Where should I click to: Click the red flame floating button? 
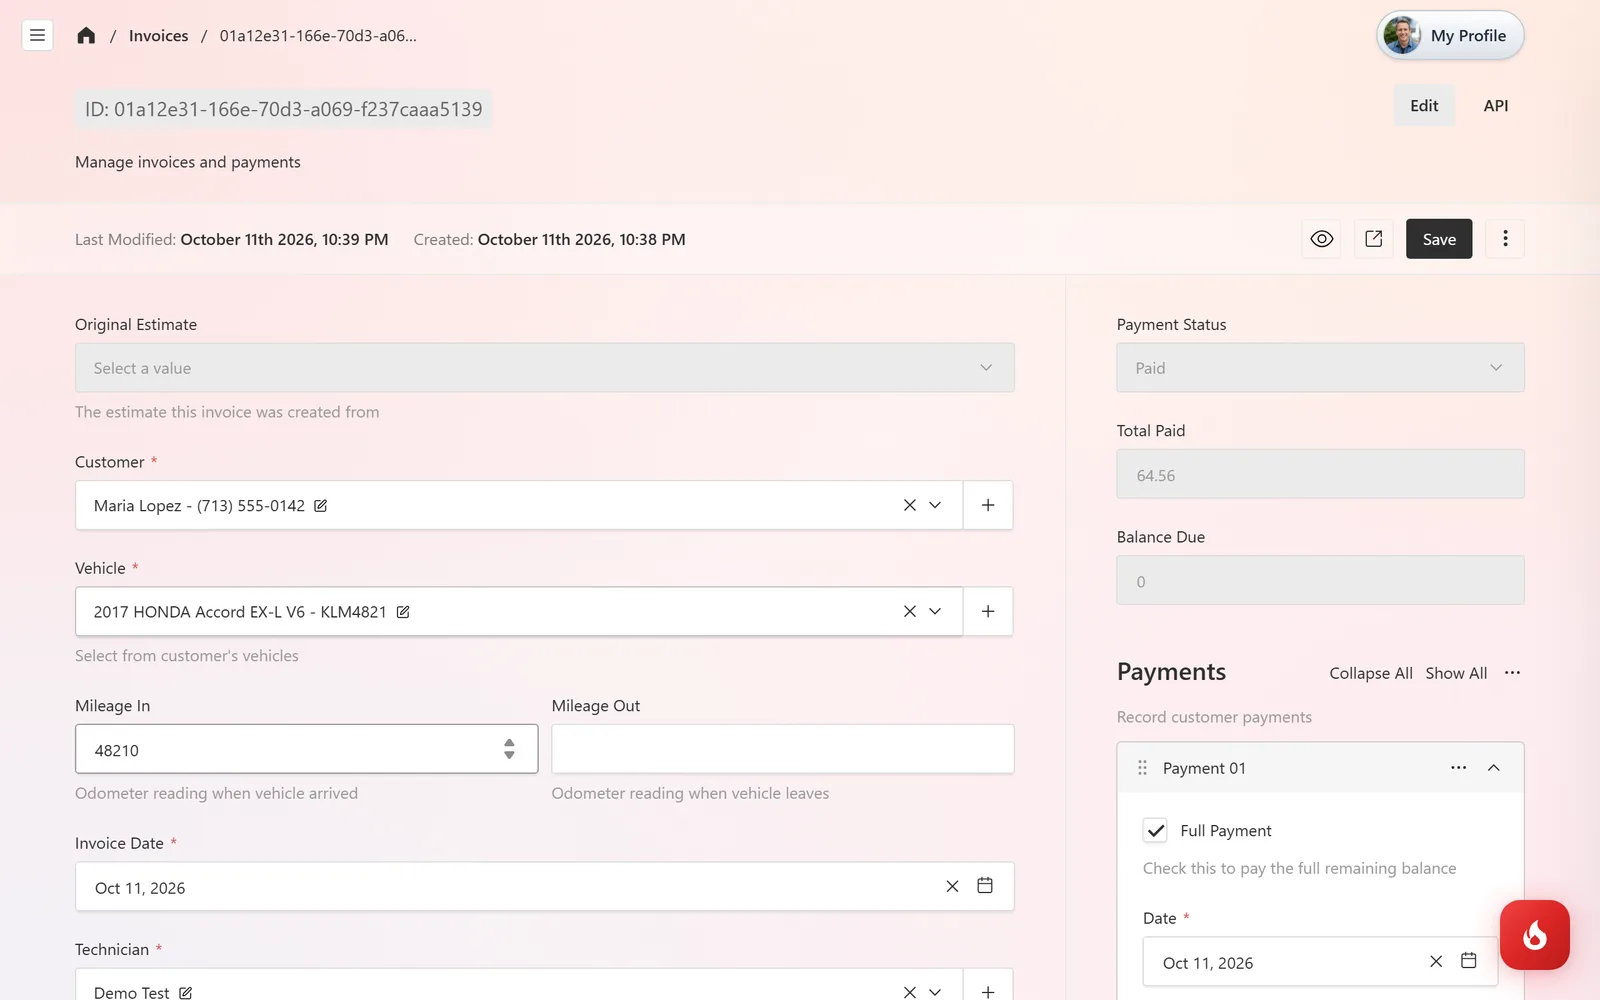tap(1535, 935)
